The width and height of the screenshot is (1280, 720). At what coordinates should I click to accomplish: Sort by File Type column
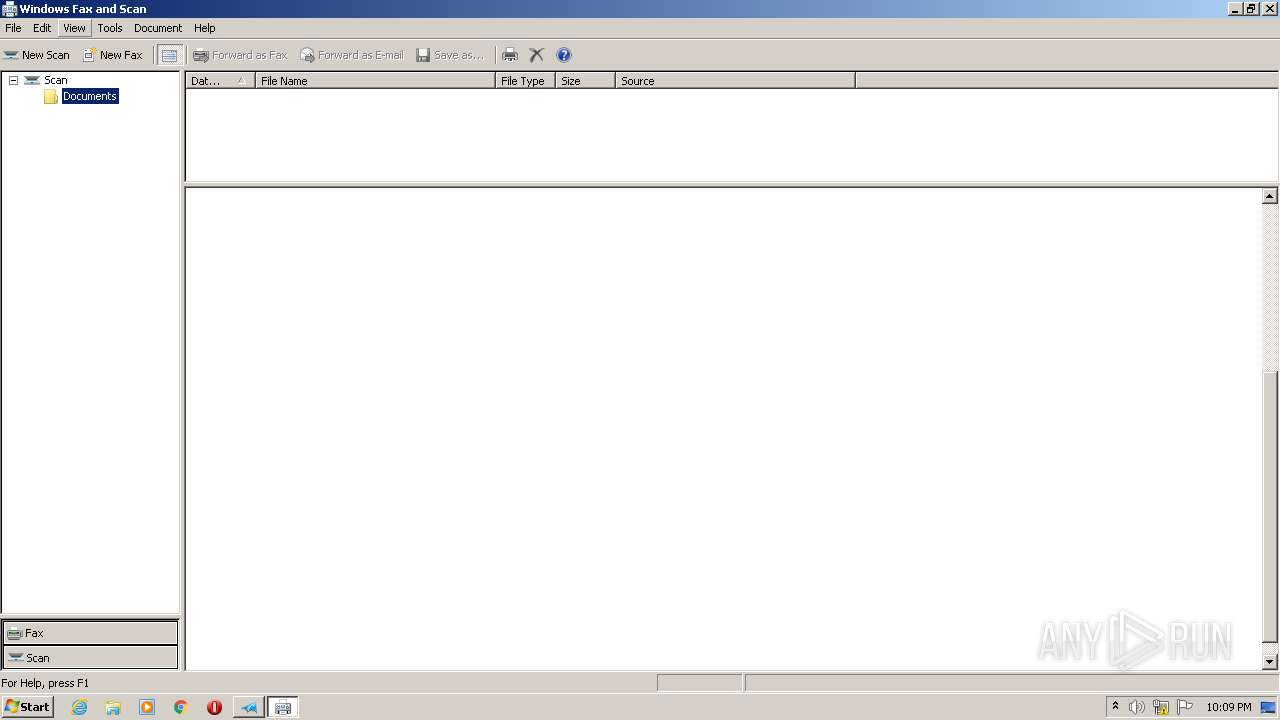click(x=525, y=81)
